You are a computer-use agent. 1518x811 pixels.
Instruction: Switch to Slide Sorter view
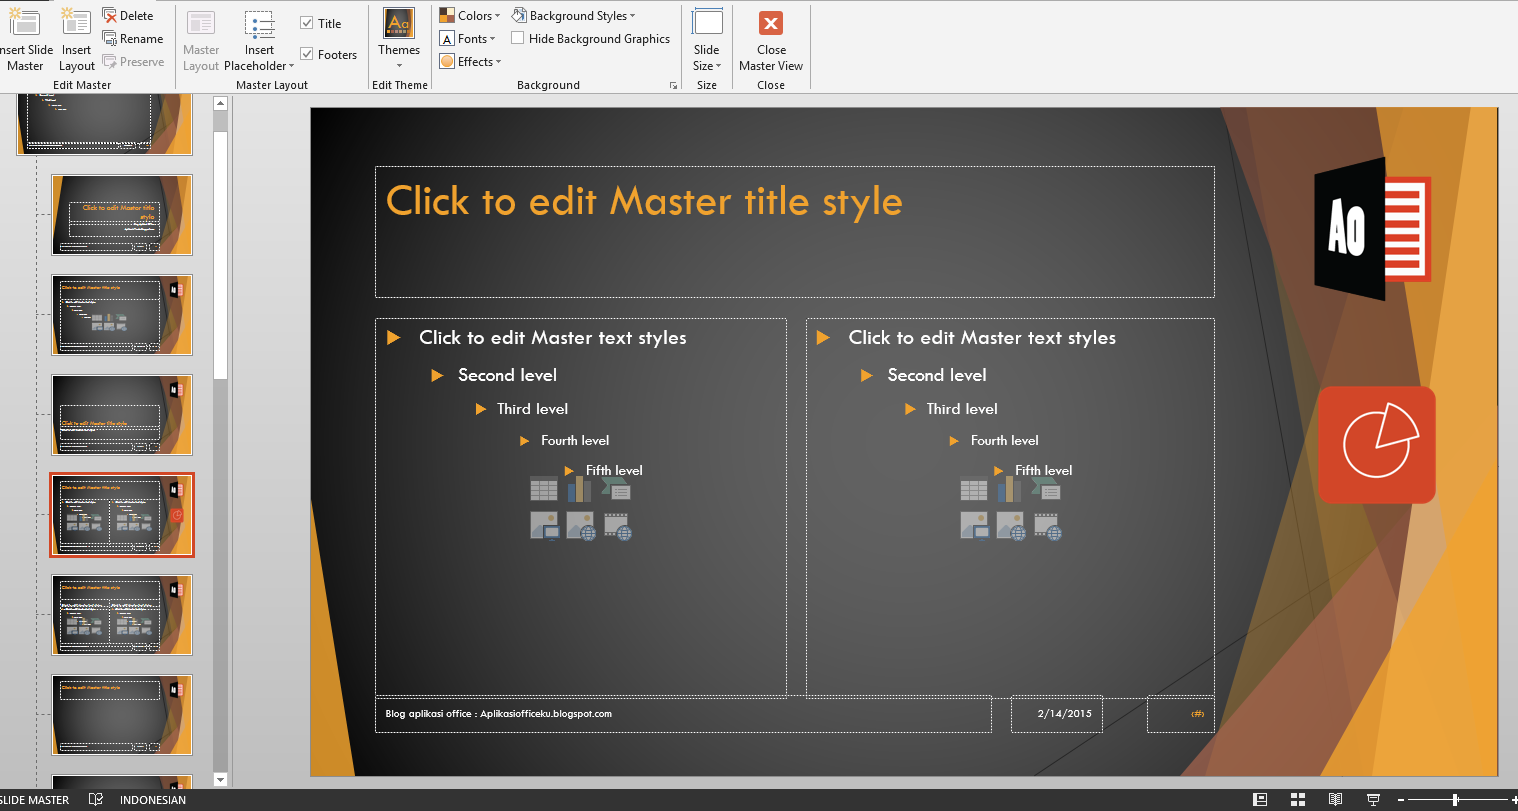[x=1298, y=799]
